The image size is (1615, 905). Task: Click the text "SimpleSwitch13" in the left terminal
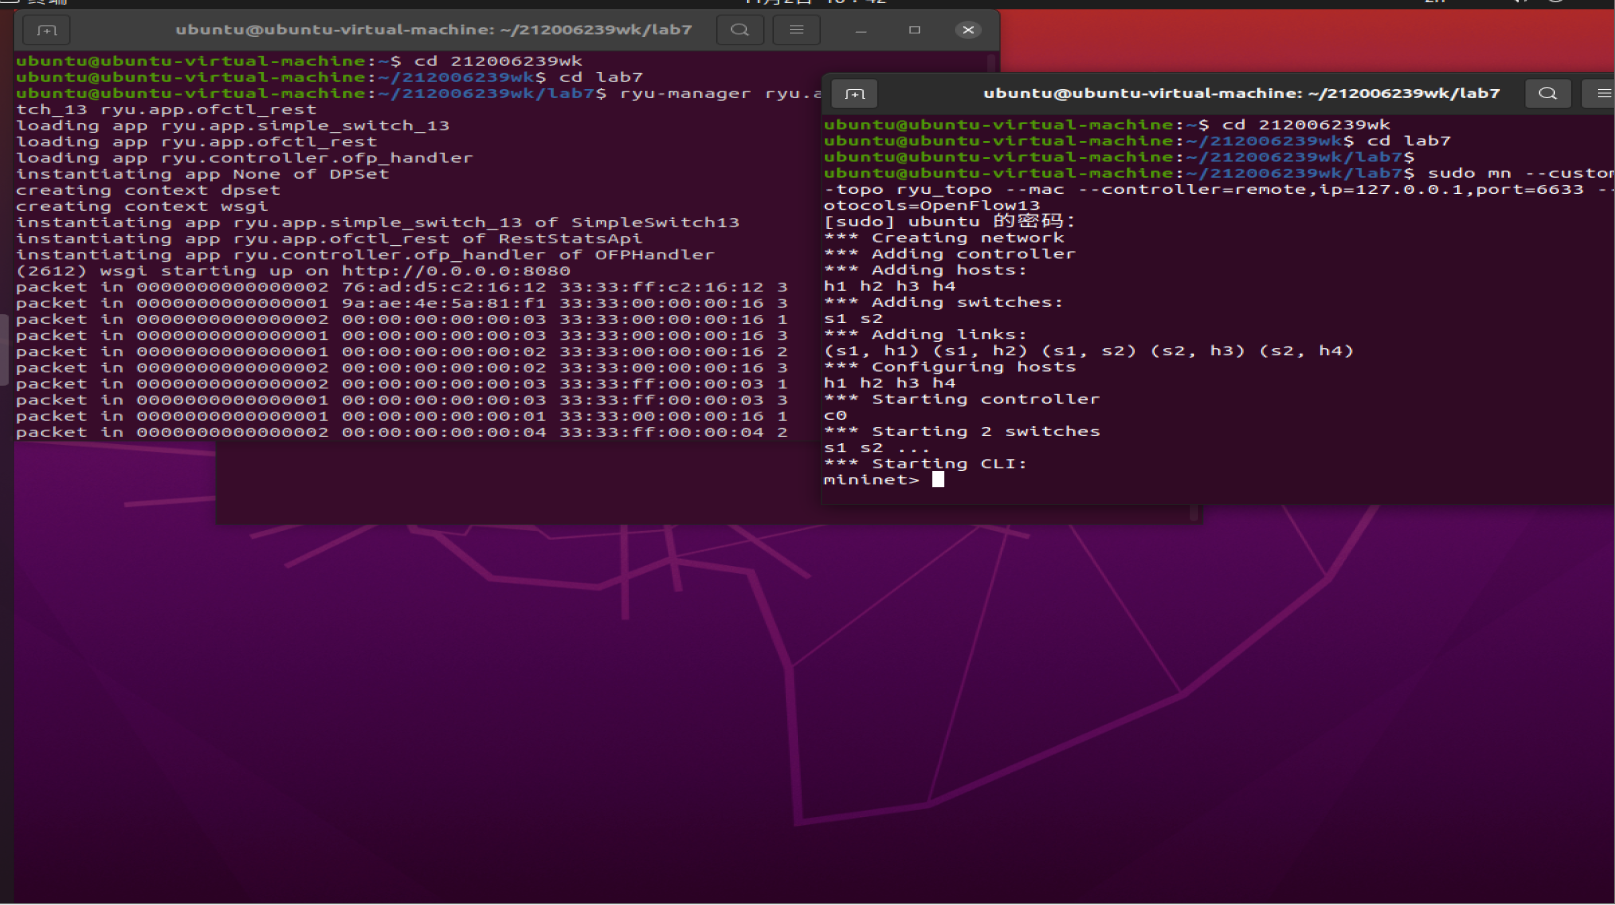click(x=655, y=223)
